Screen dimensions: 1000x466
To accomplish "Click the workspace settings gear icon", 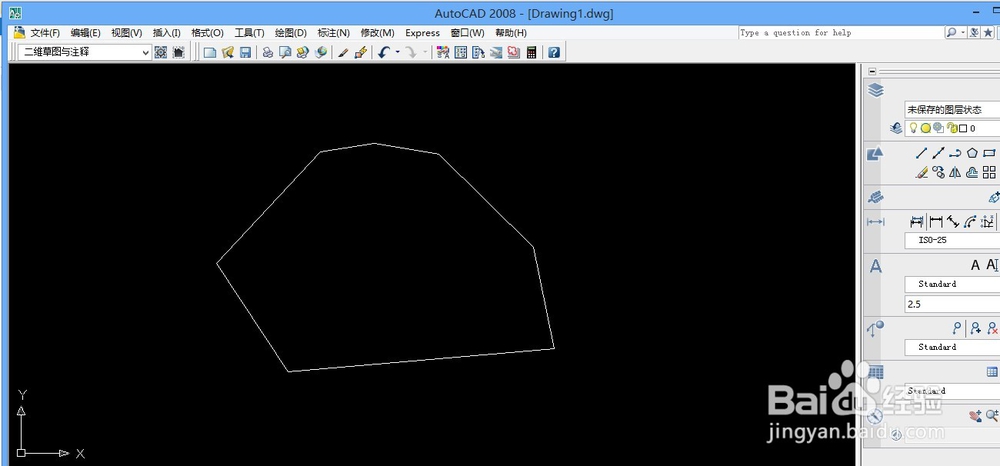I will point(161,52).
